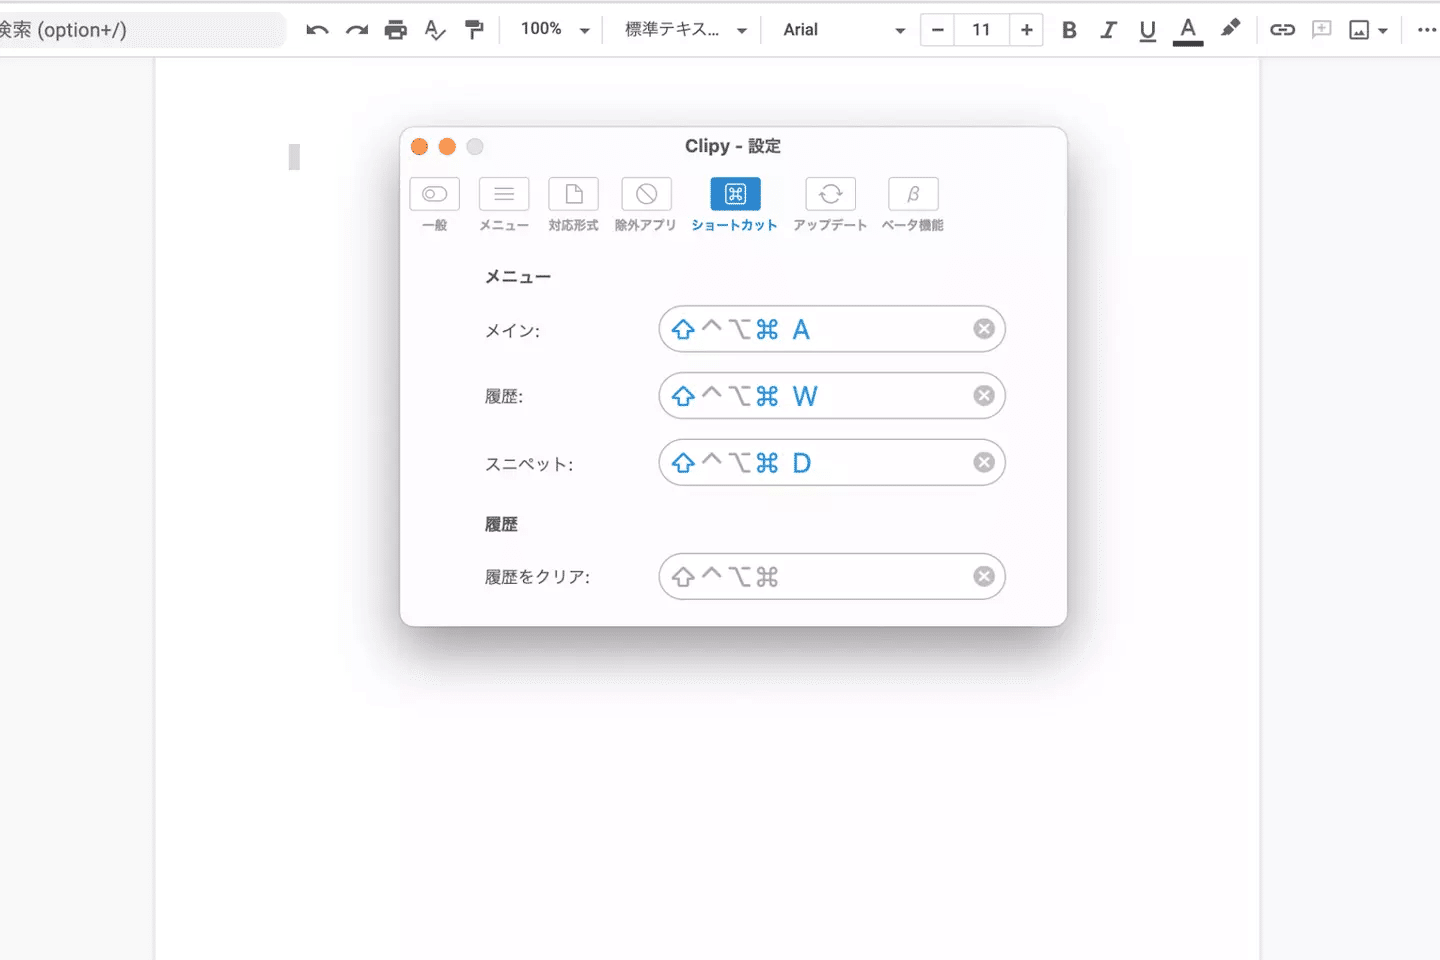Image resolution: width=1440 pixels, height=960 pixels.
Task: Click the redo arrow icon
Action: (356, 30)
